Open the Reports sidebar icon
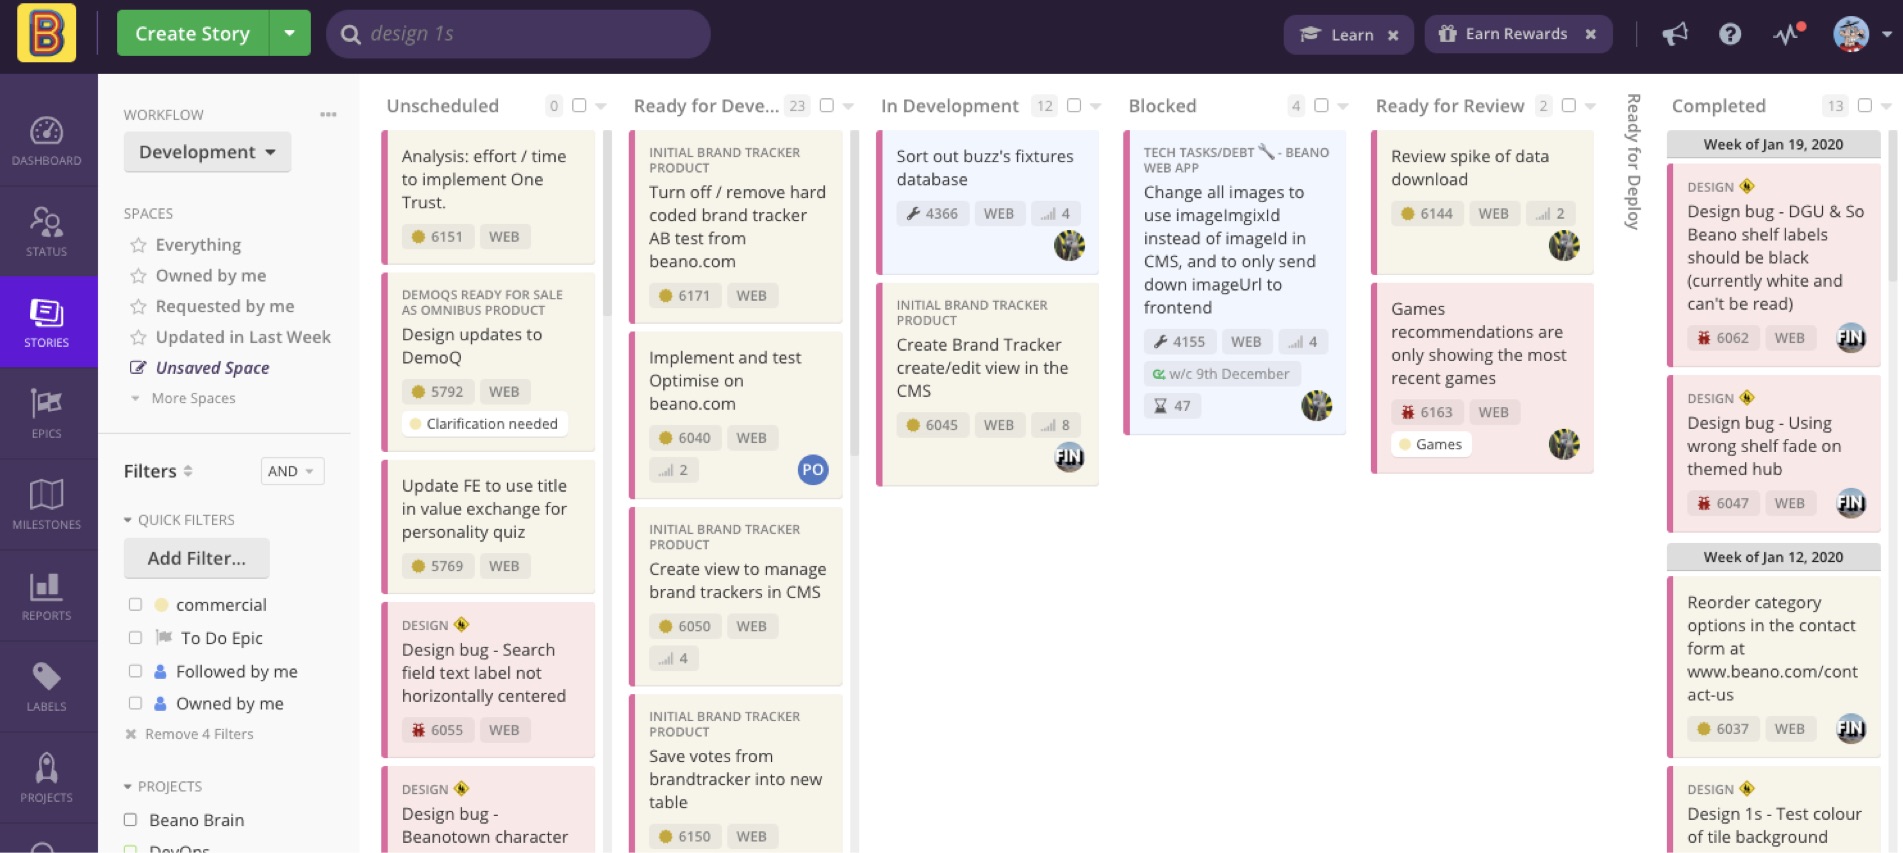 tap(47, 595)
